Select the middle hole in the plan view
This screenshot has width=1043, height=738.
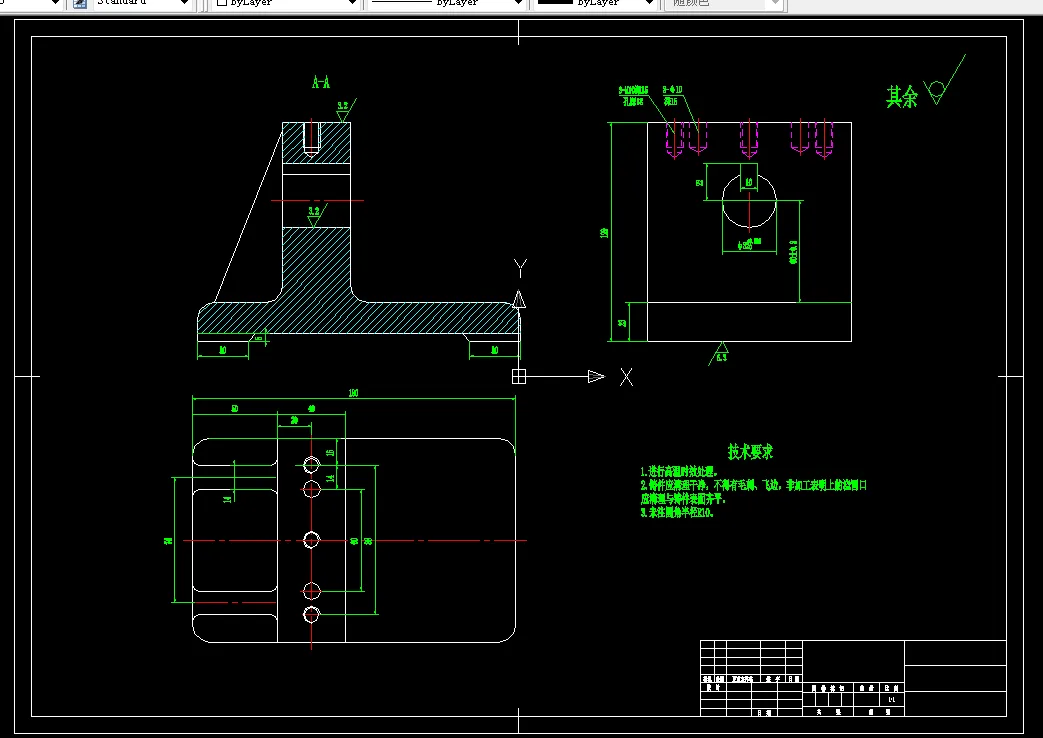click(x=311, y=540)
